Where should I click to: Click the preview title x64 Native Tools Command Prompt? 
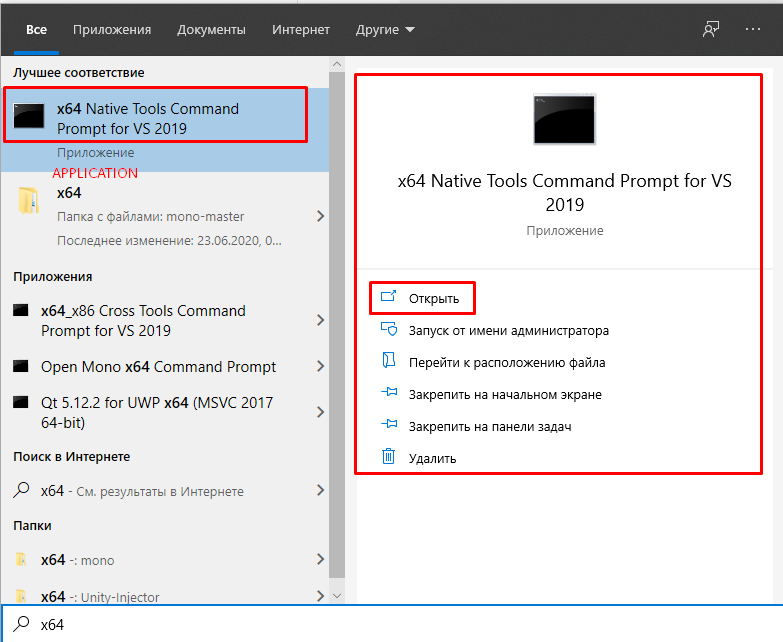(x=564, y=192)
